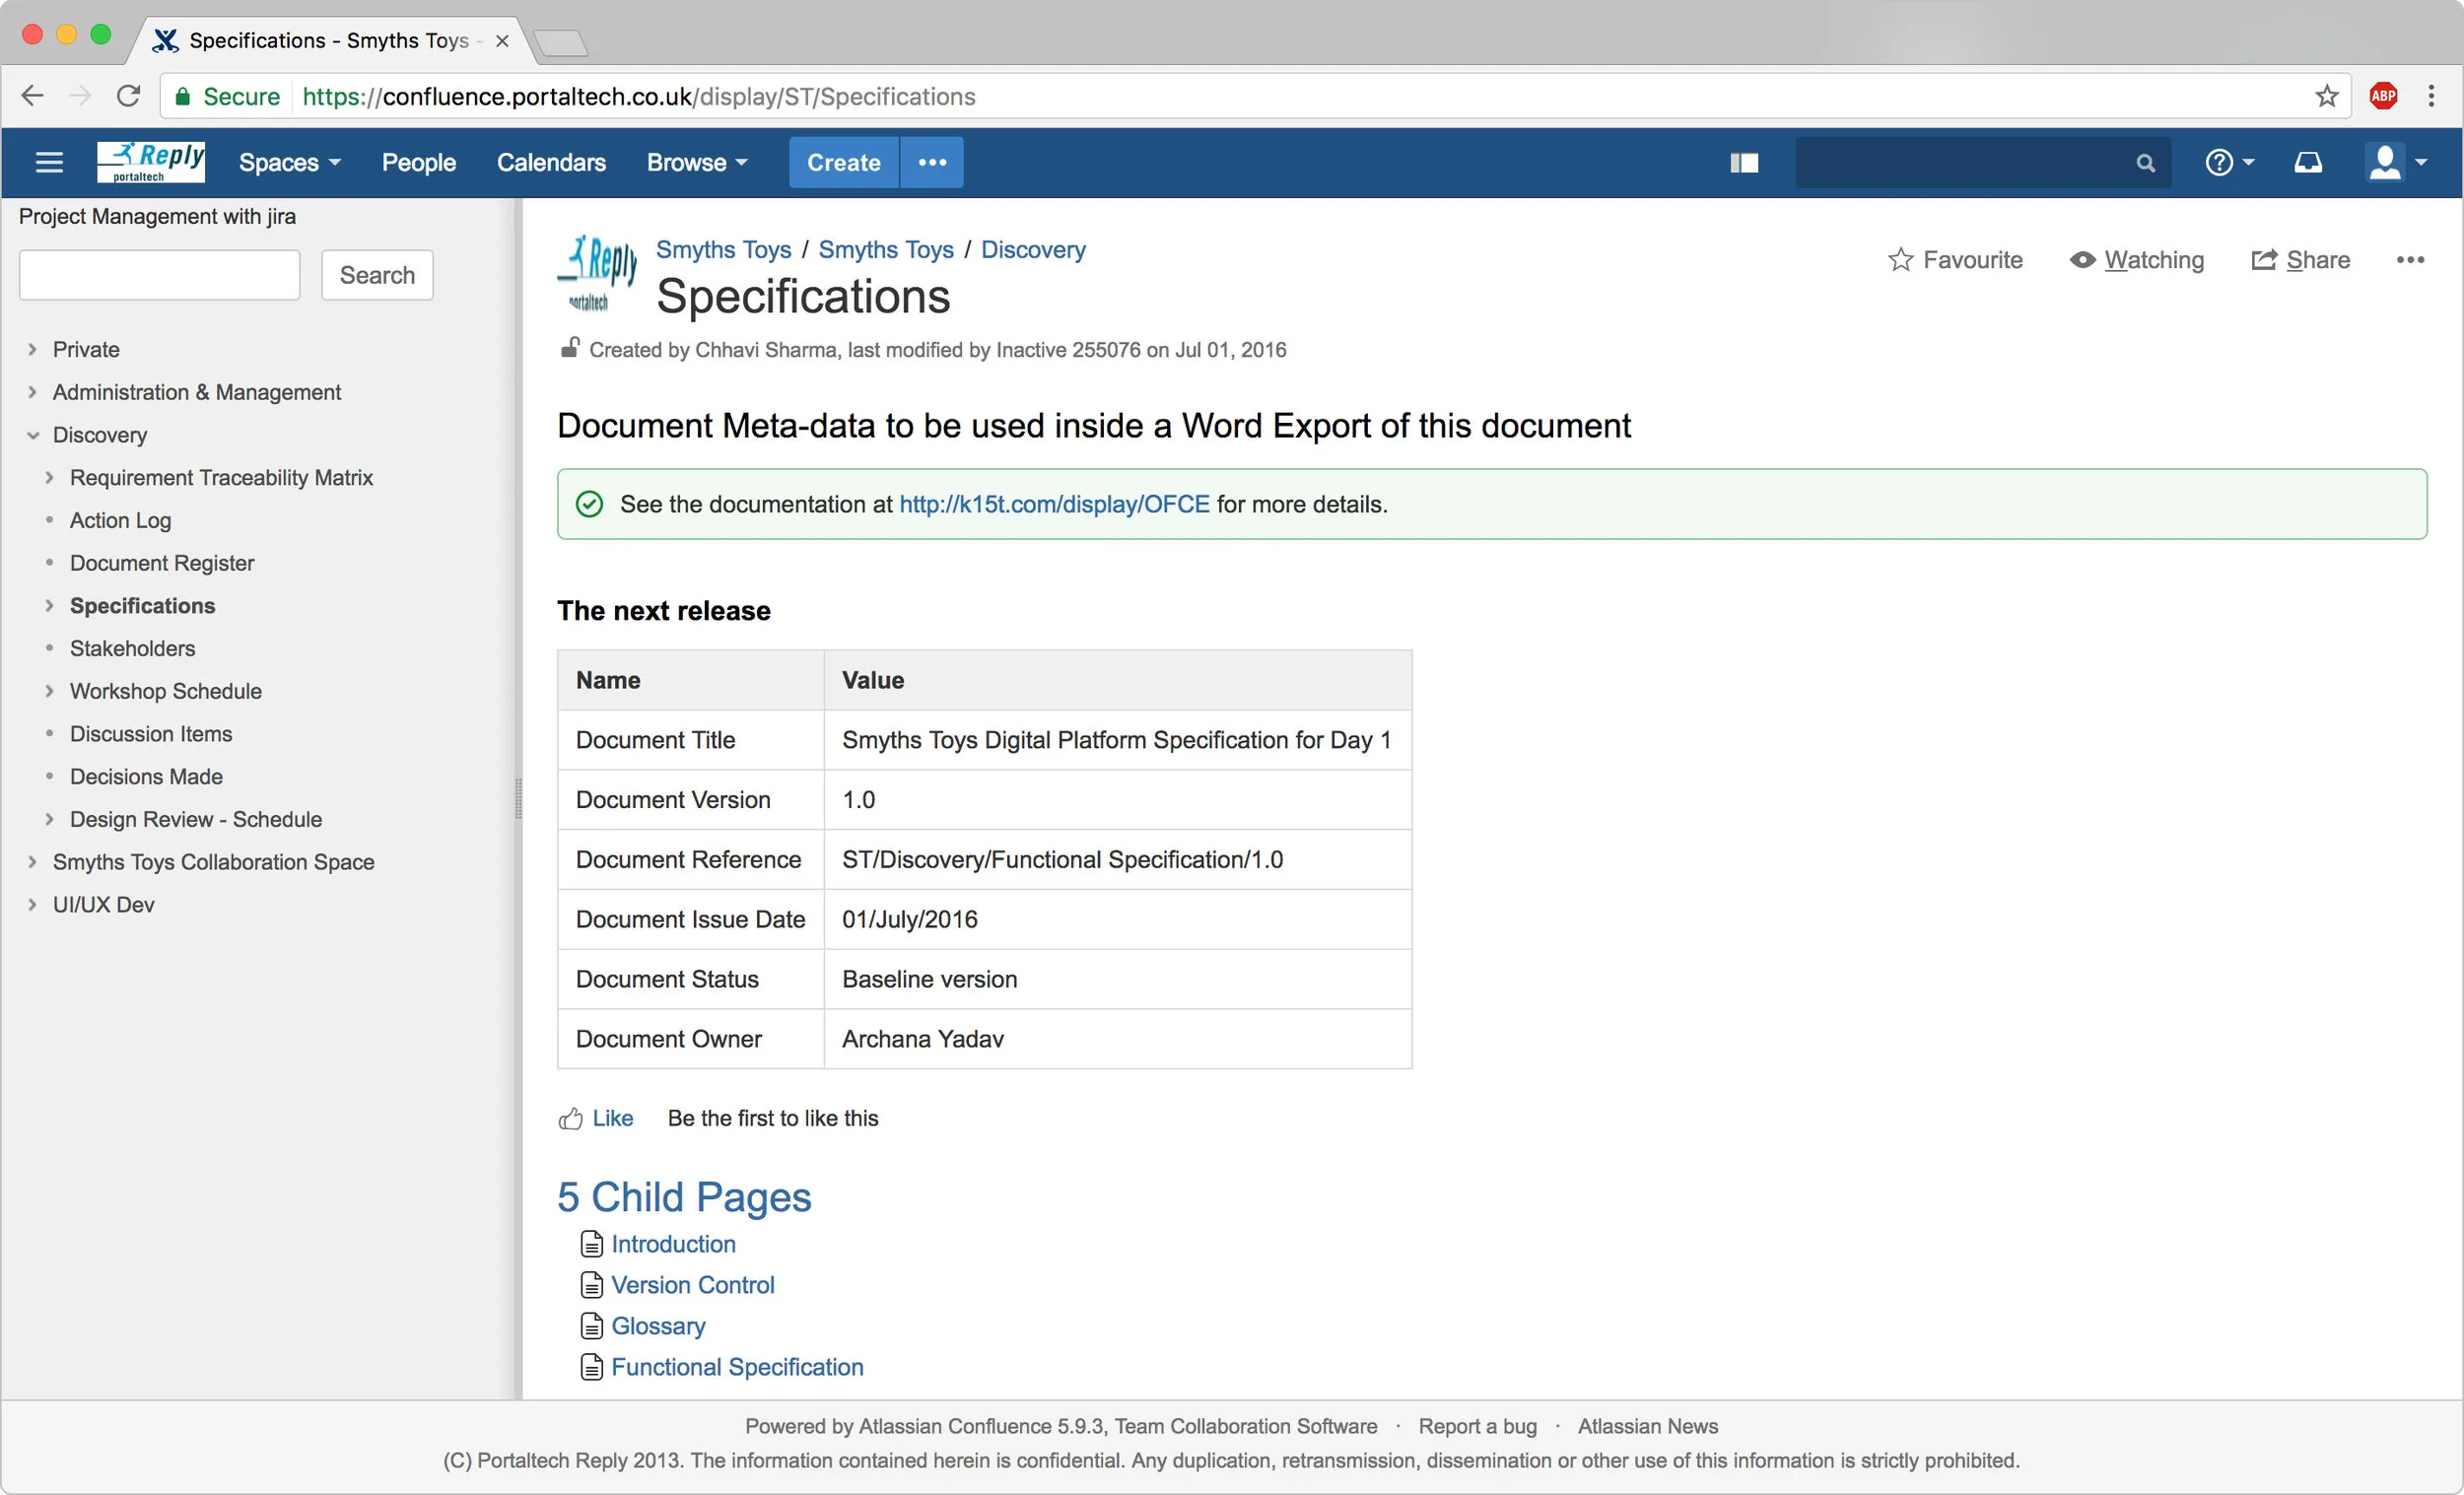Click the page restrictions unlock icon
Viewport: 2464px width, 1495px height.
tap(570, 348)
